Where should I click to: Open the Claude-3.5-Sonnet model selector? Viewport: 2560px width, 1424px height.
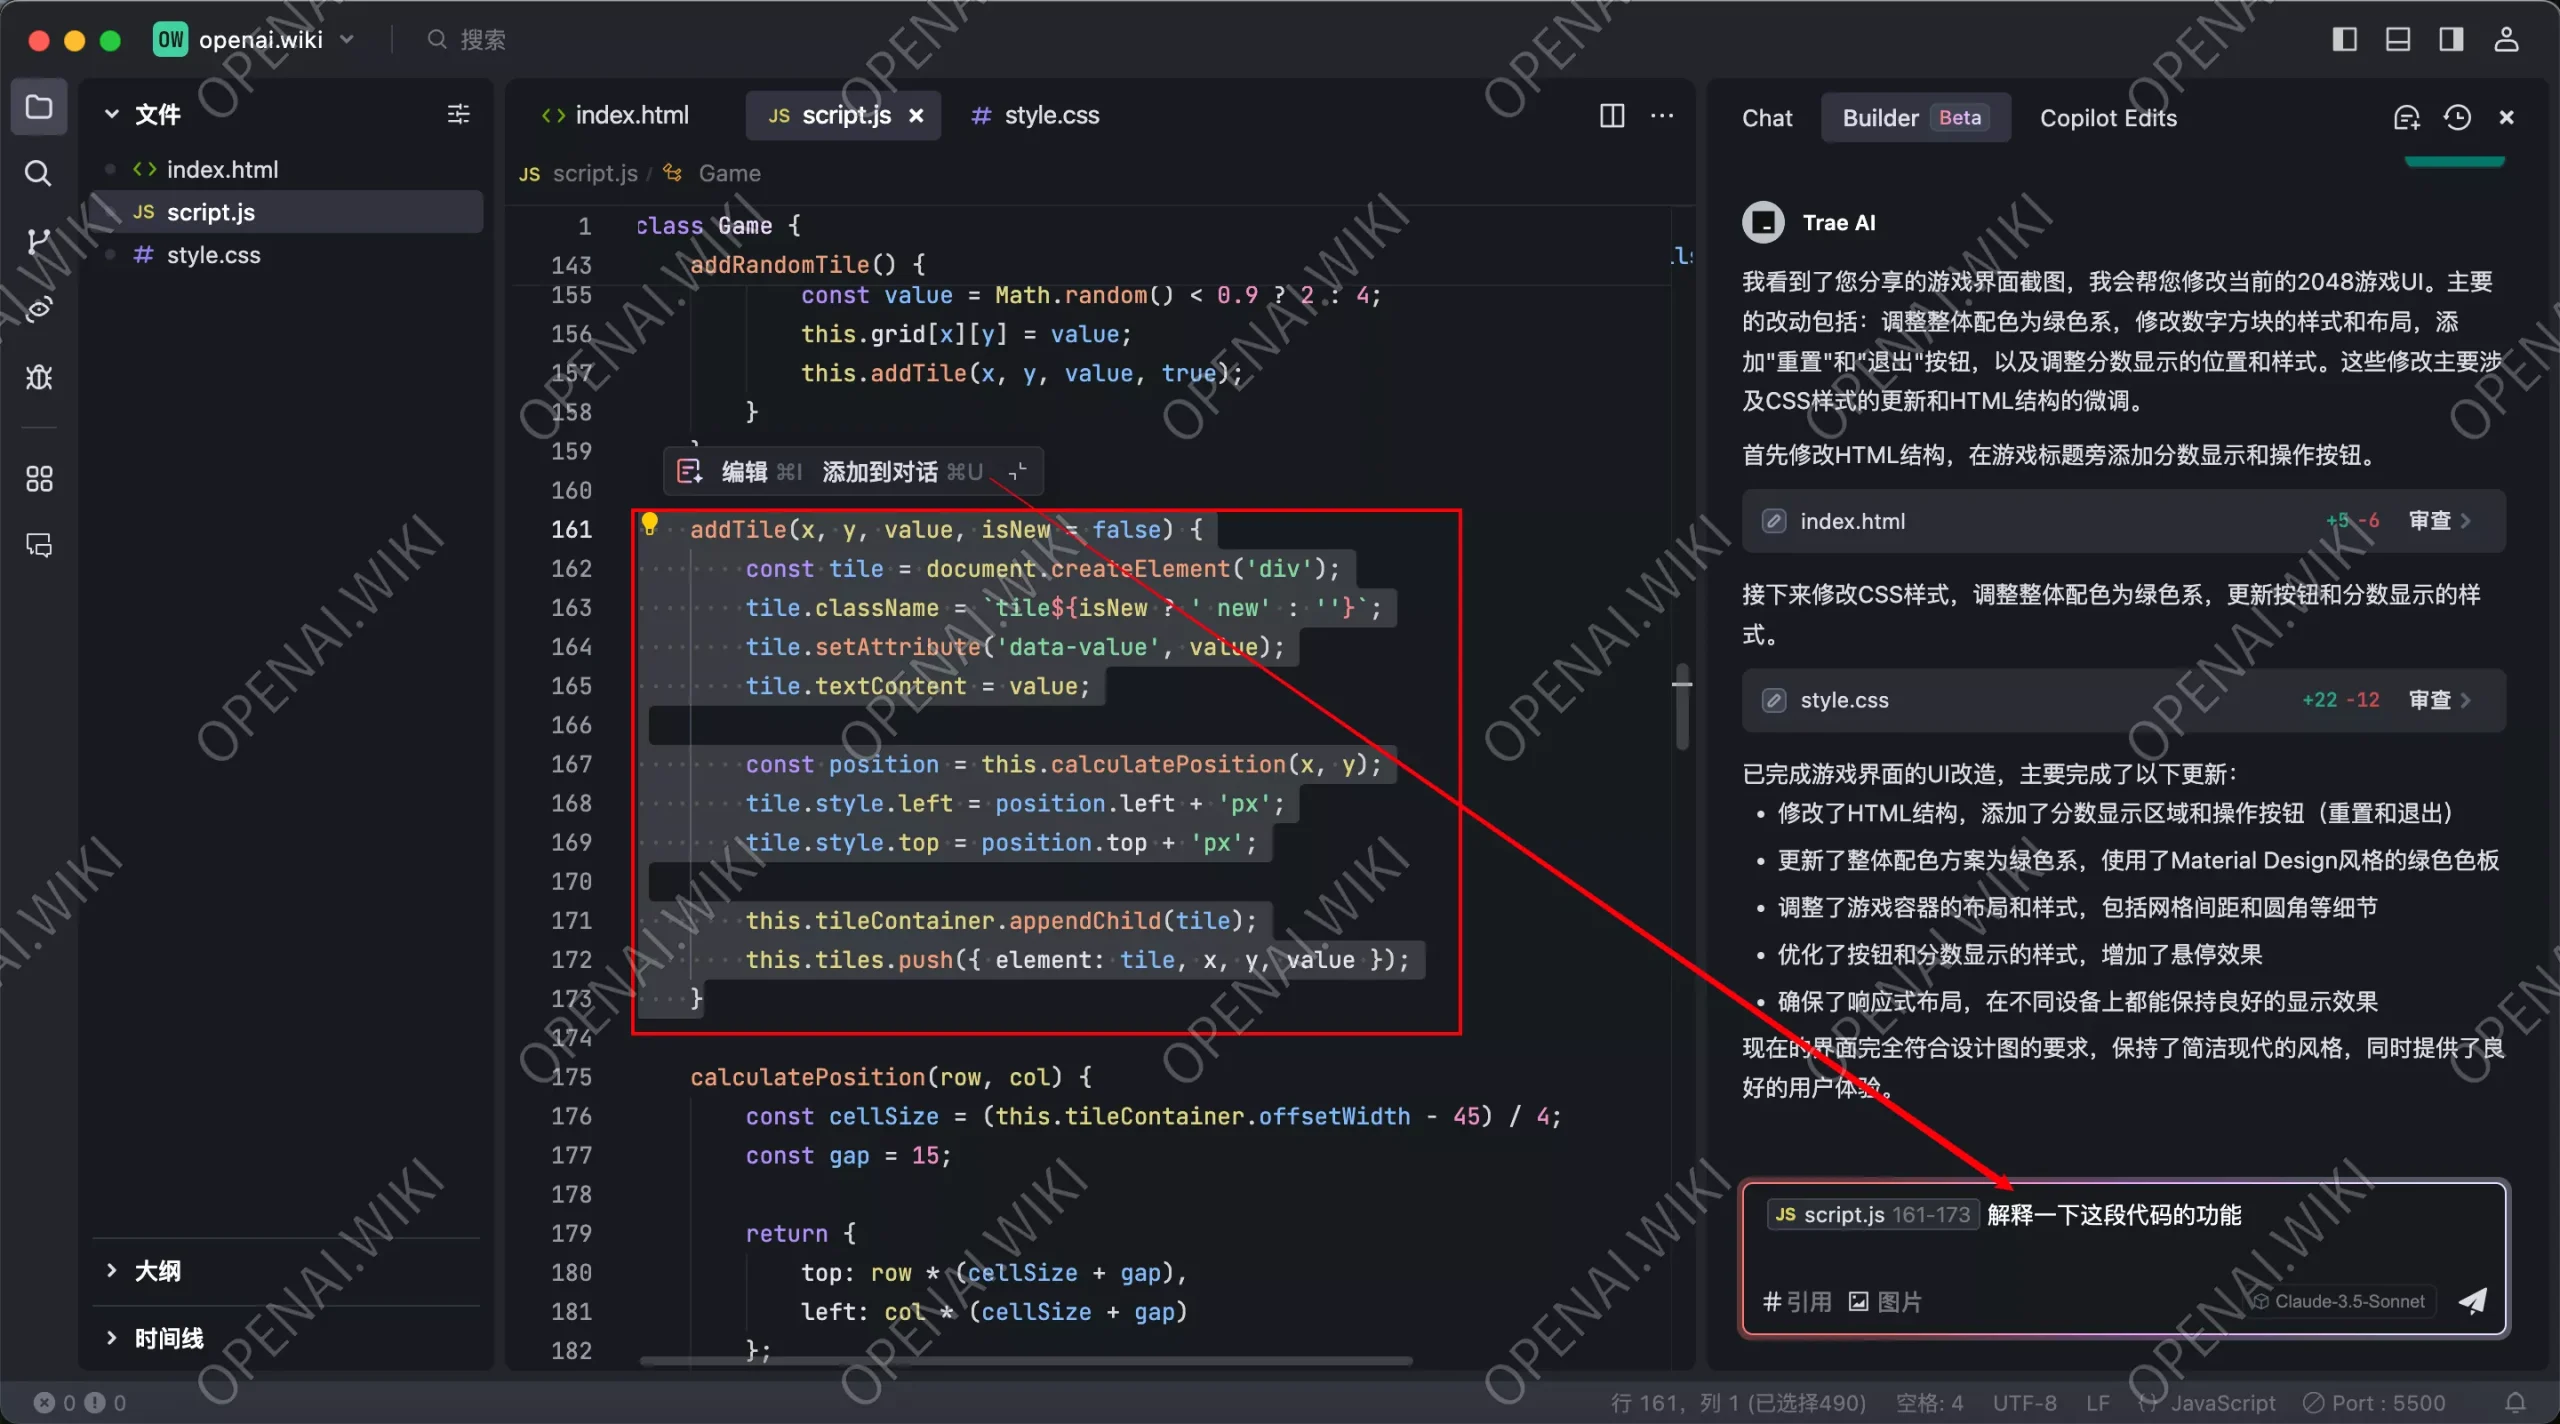pyautogui.click(x=2338, y=1301)
